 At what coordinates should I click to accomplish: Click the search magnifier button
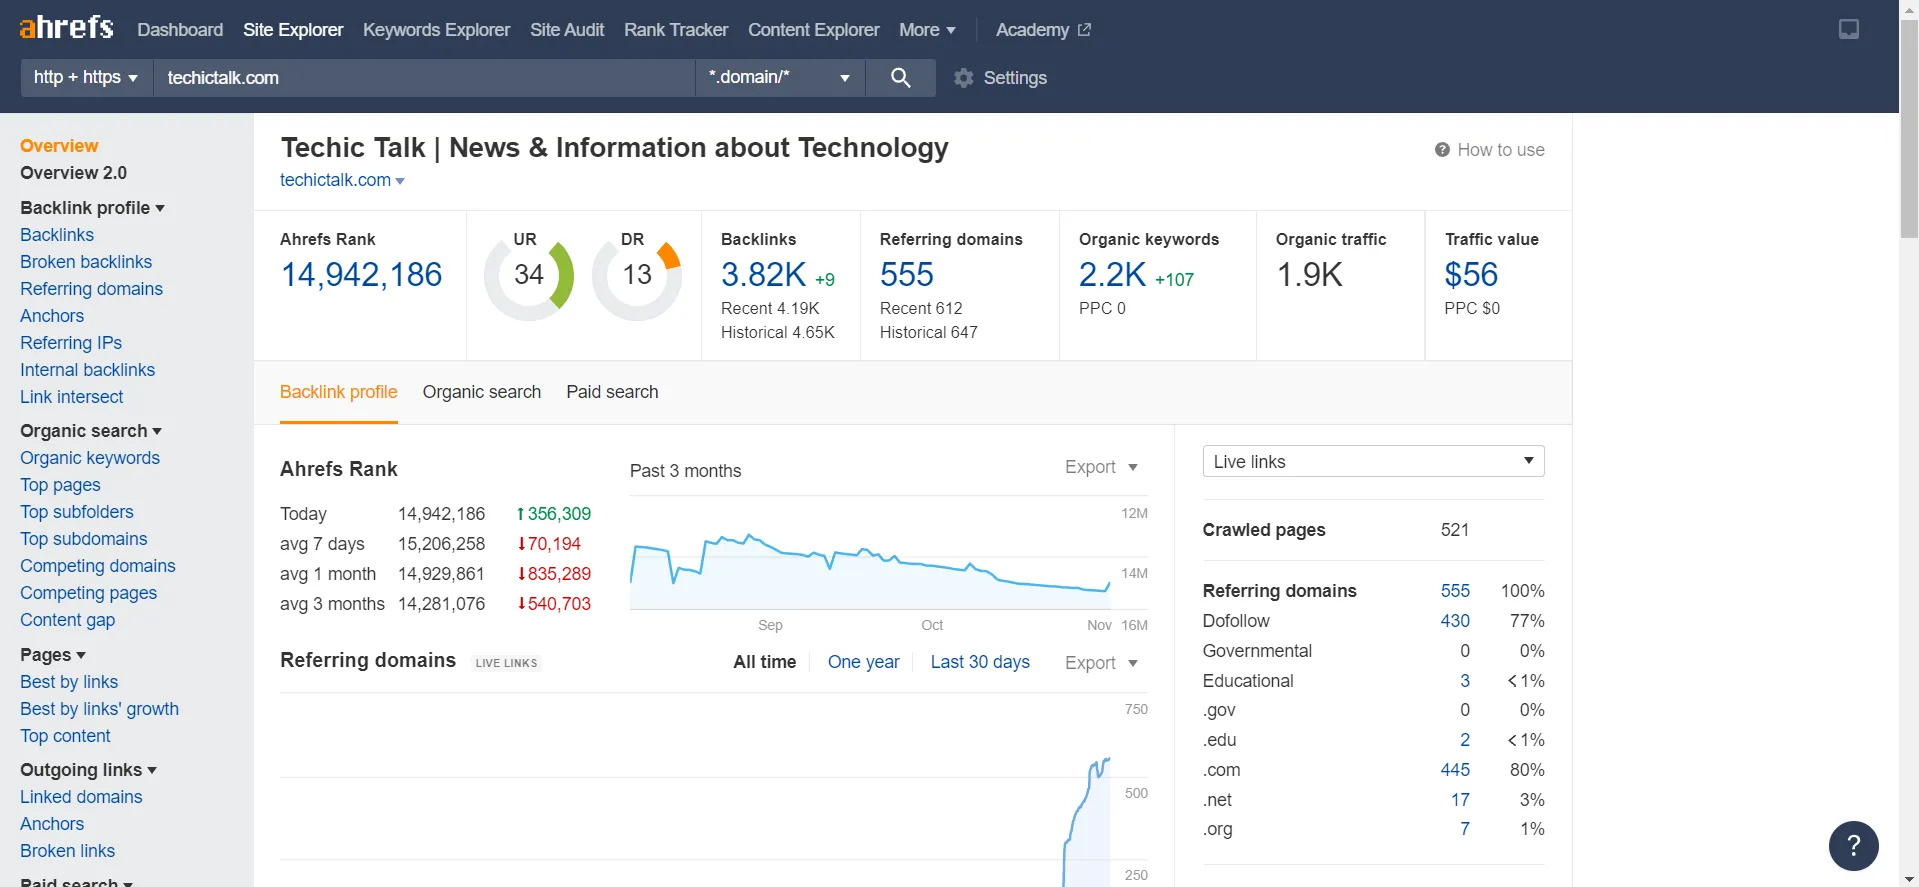pos(900,77)
